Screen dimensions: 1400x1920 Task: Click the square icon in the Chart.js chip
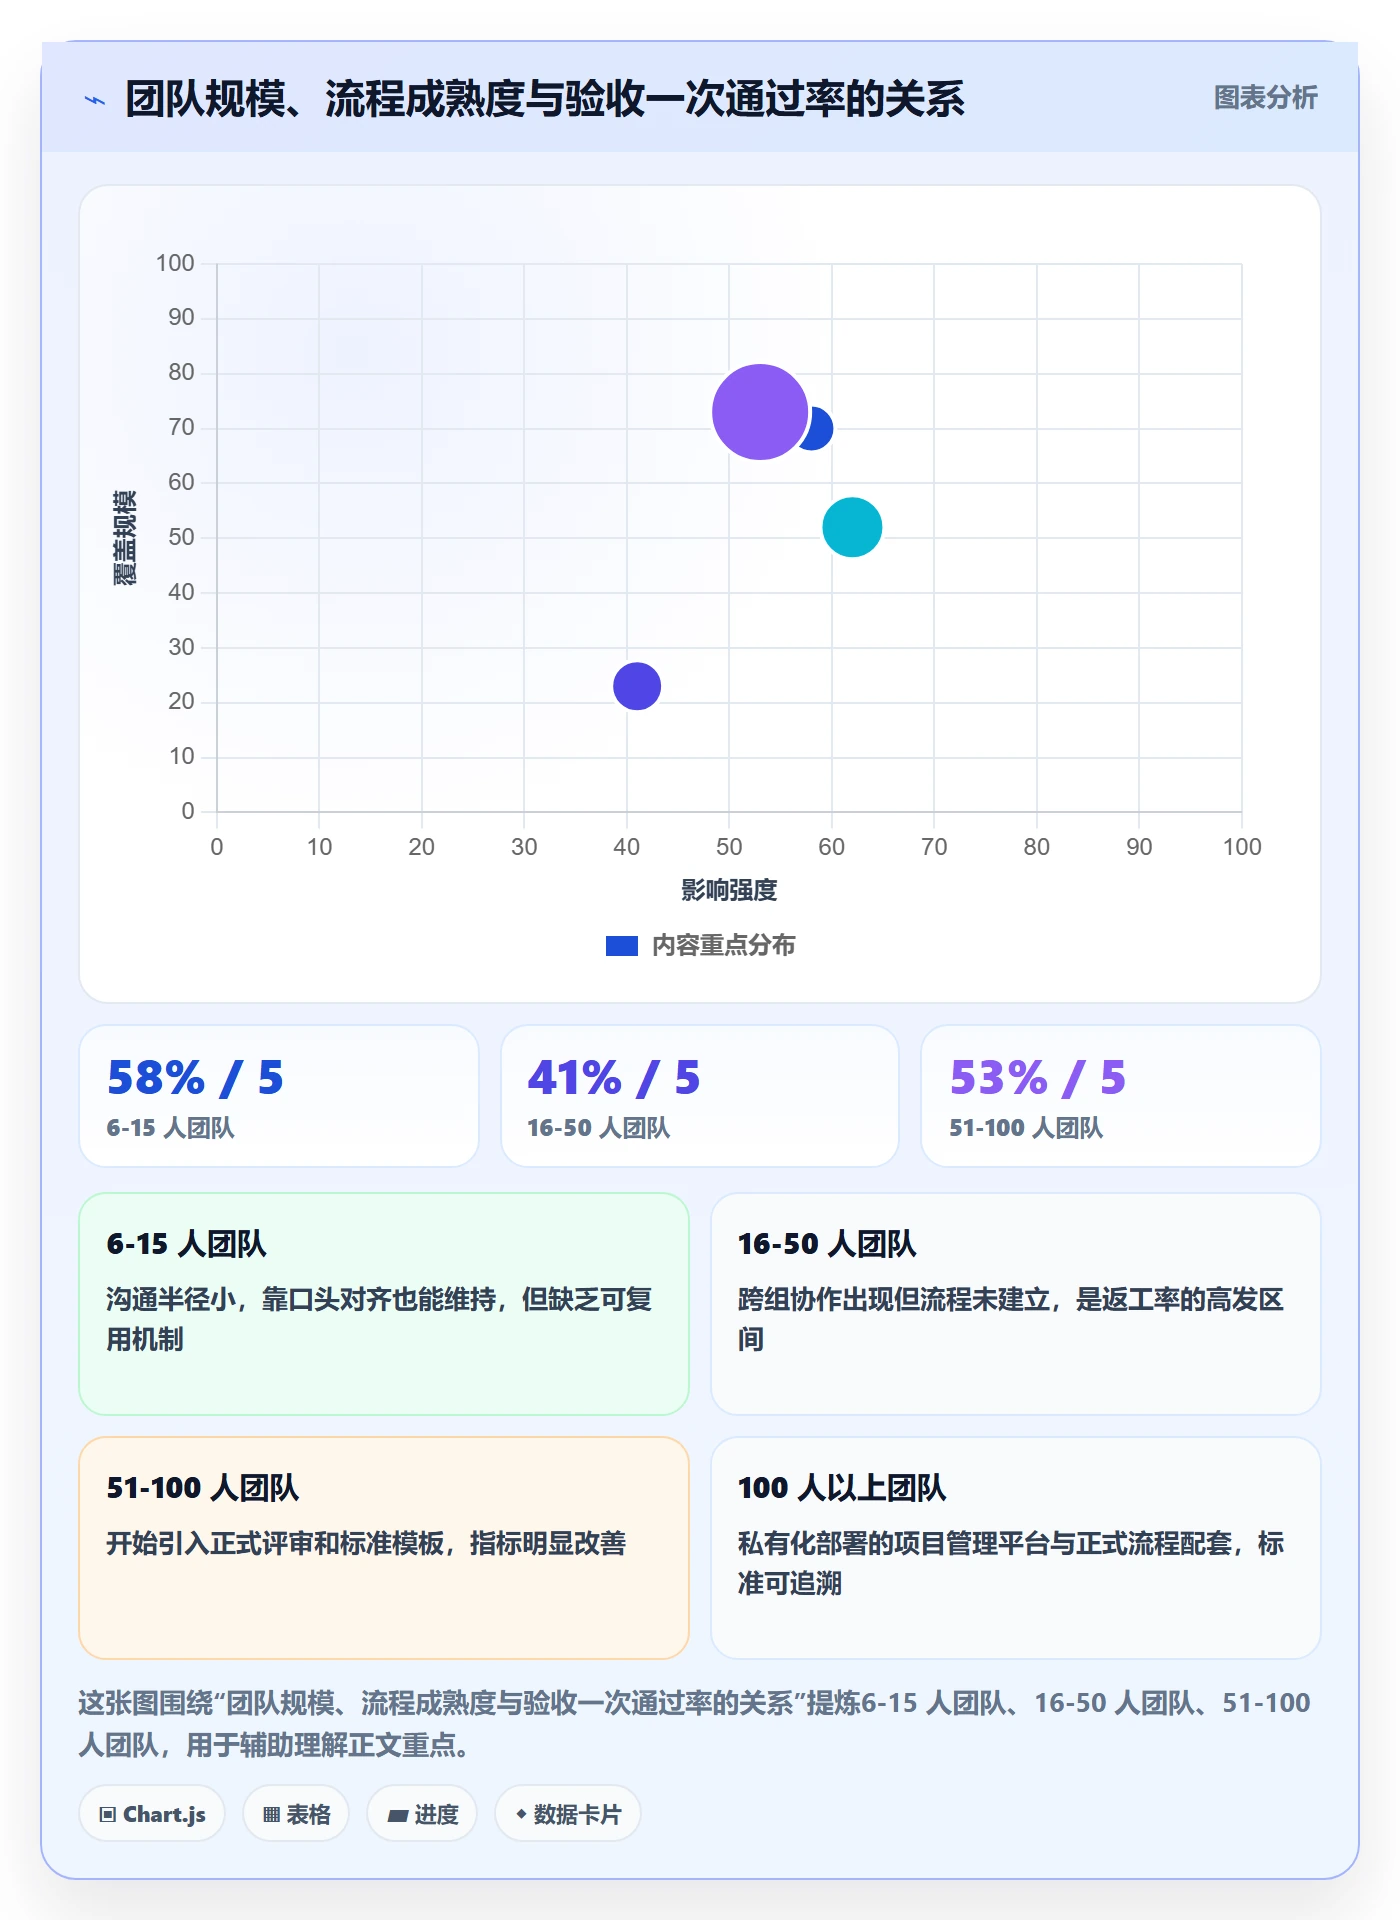tap(108, 1815)
